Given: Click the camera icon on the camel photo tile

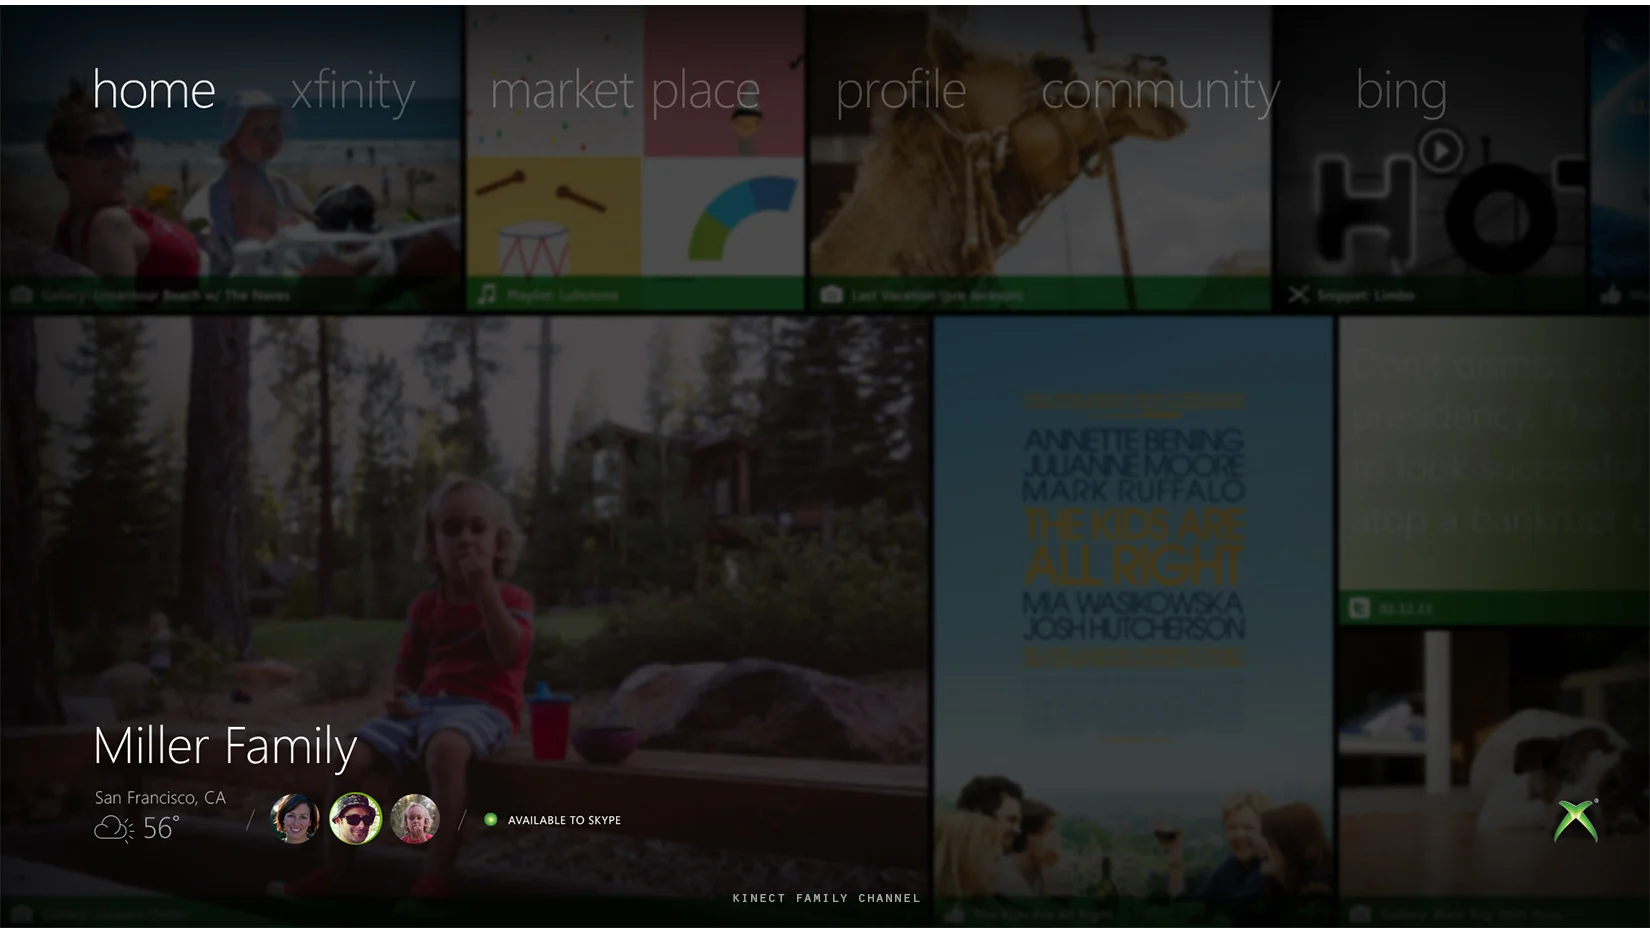Looking at the screenshot, I should coord(831,294).
